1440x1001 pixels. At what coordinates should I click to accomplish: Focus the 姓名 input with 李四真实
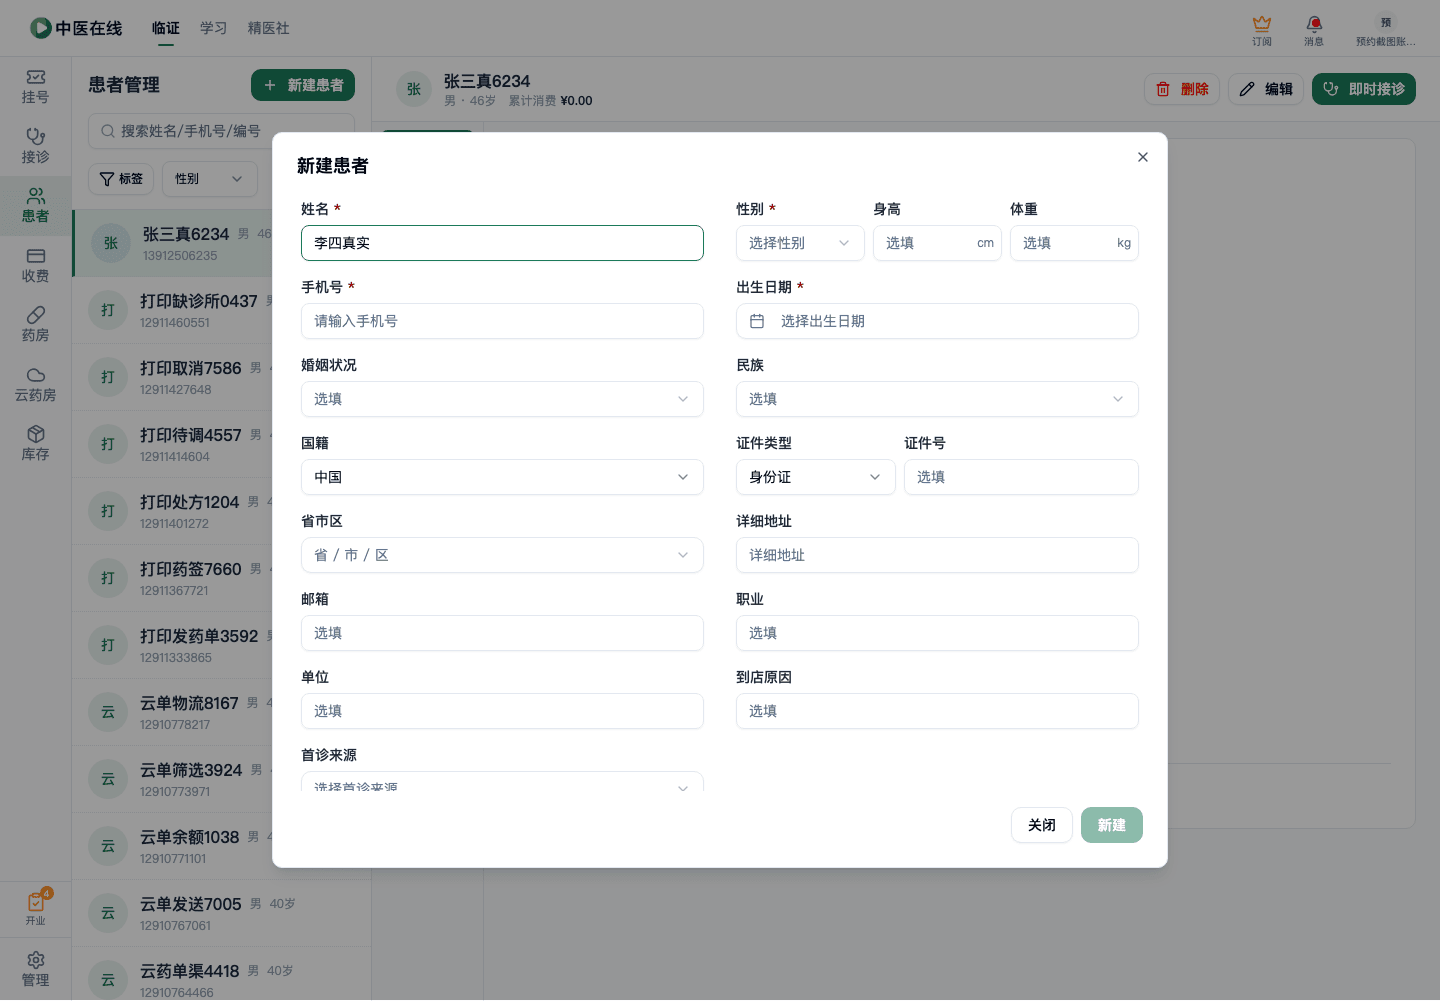coord(502,243)
